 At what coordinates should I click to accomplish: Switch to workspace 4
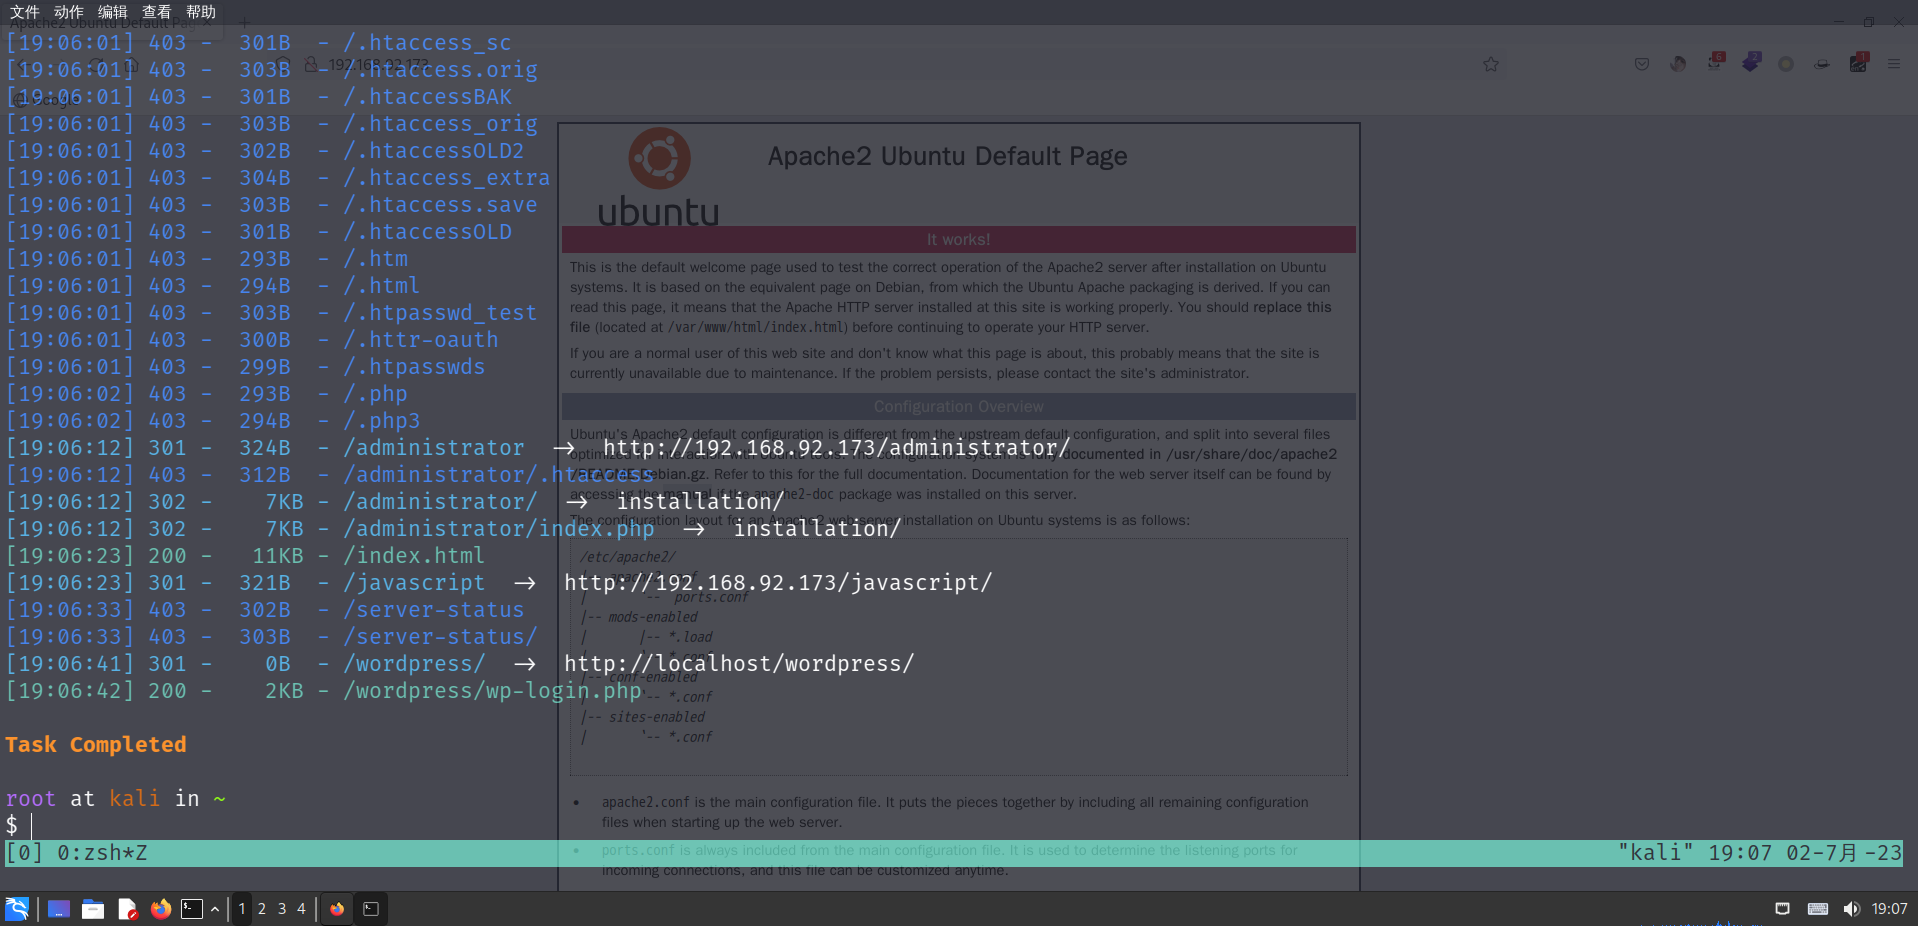[x=301, y=909]
